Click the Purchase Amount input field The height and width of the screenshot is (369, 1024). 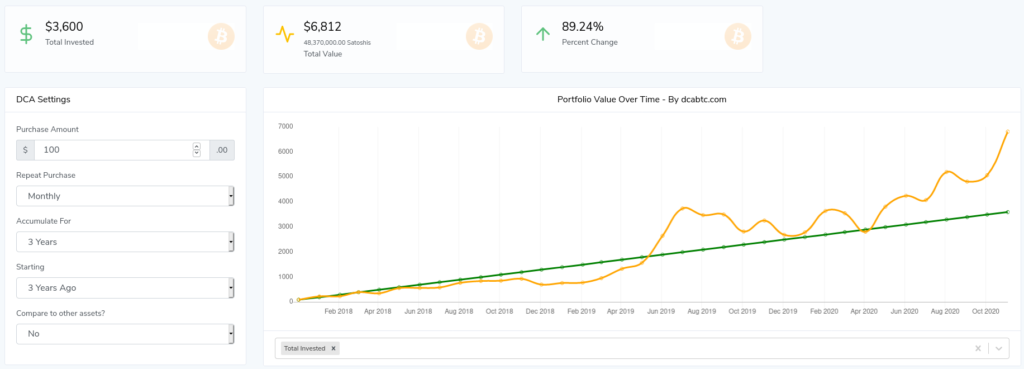point(121,150)
